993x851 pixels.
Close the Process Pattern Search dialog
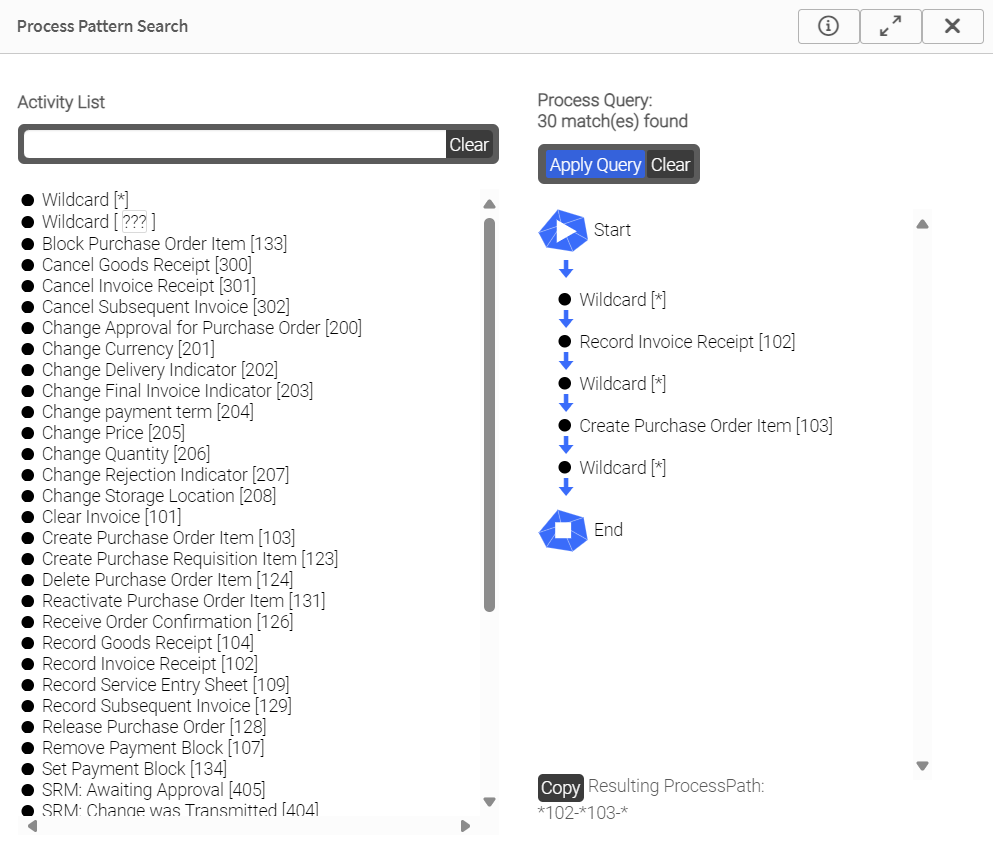click(952, 27)
